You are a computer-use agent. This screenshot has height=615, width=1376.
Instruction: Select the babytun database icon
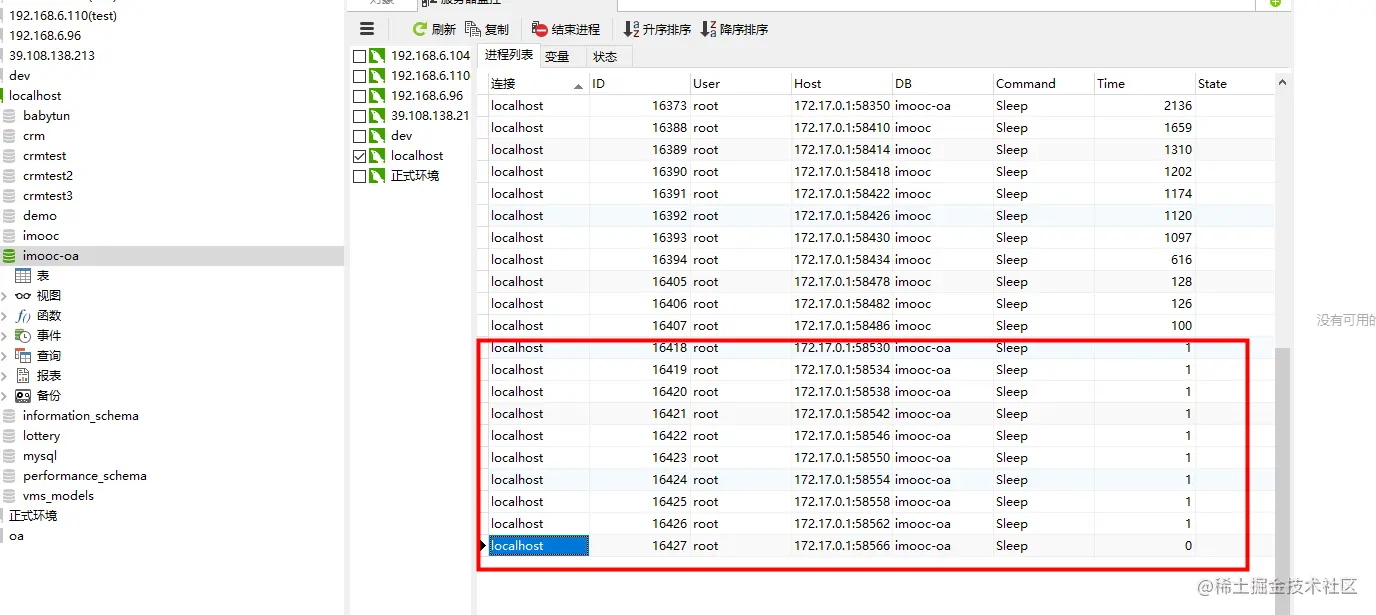10,116
